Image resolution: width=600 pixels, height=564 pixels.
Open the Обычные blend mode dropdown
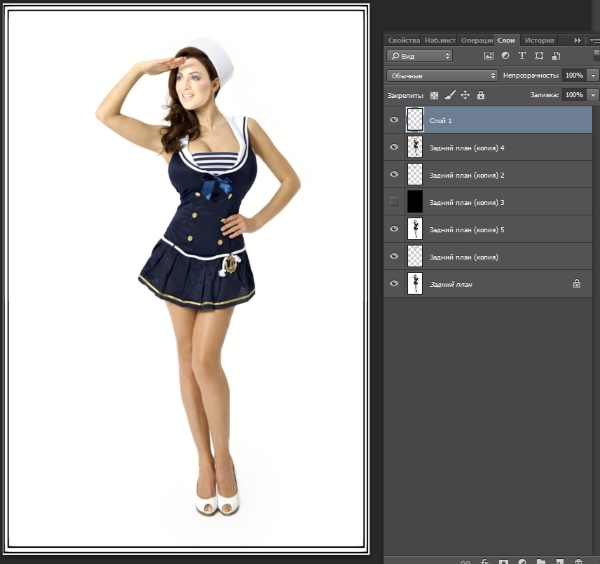click(x=442, y=75)
